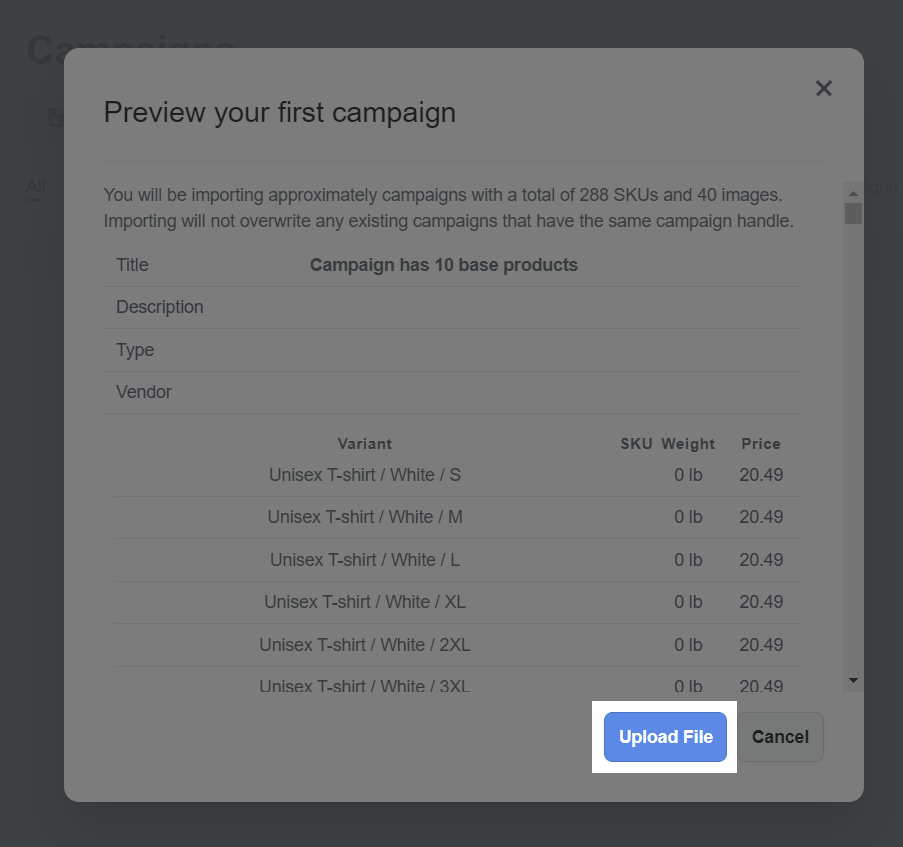Close the preview dialog with X
Screen dimensions: 903x847
pyautogui.click(x=824, y=88)
